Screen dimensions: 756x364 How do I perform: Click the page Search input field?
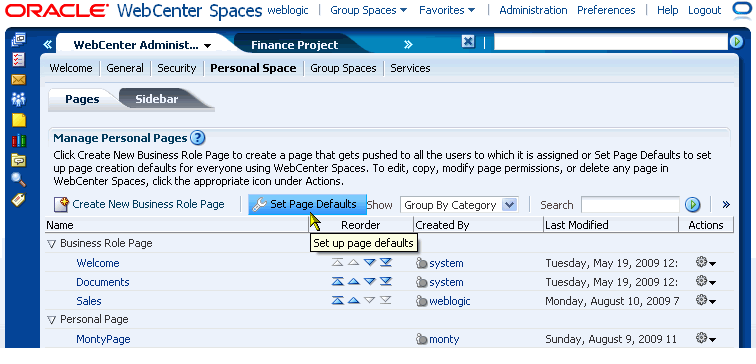click(630, 205)
